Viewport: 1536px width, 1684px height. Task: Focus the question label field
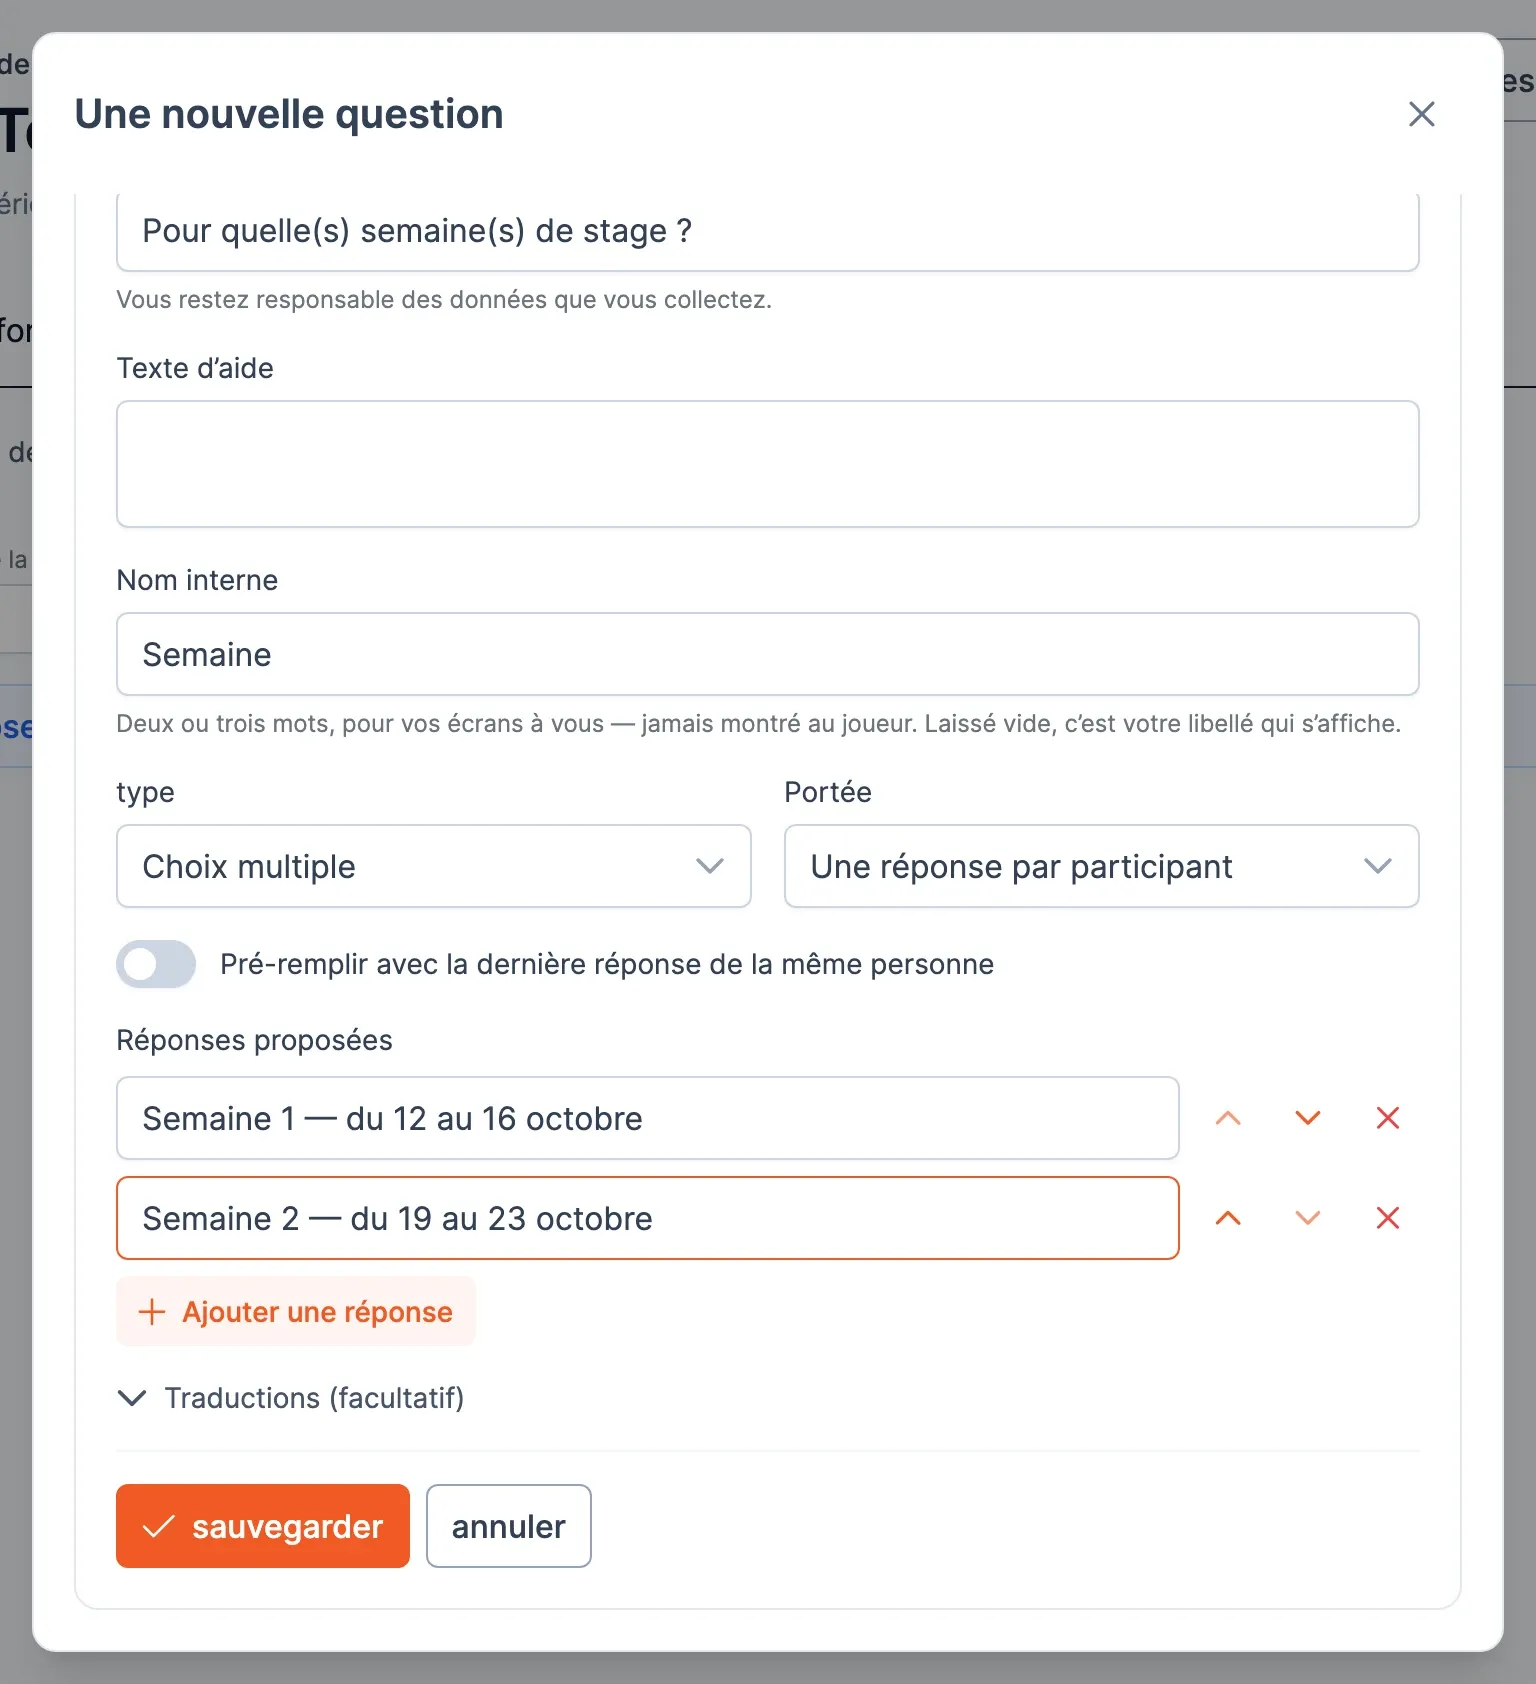[768, 232]
